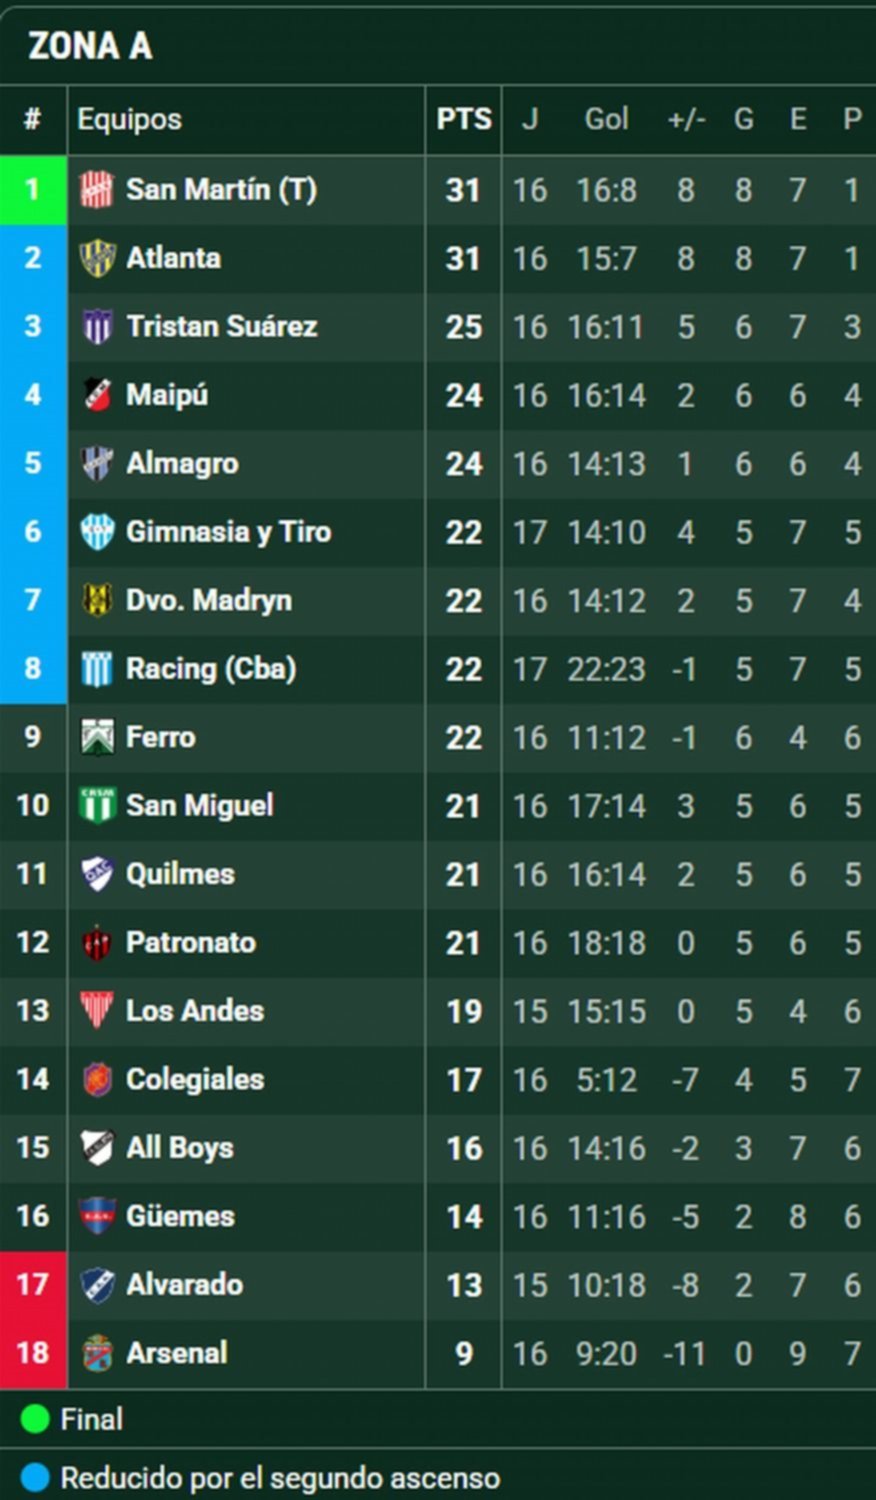Click the Equipos column header

(x=130, y=119)
